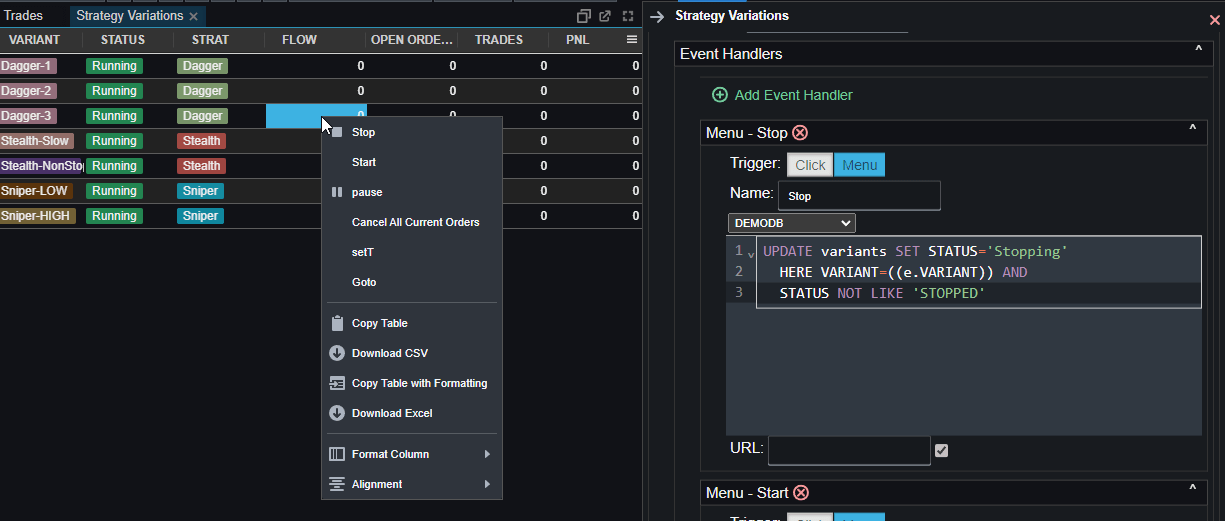This screenshot has height=521, width=1225.
Task: Collapse the Menu - Stop section
Action: (x=1192, y=129)
